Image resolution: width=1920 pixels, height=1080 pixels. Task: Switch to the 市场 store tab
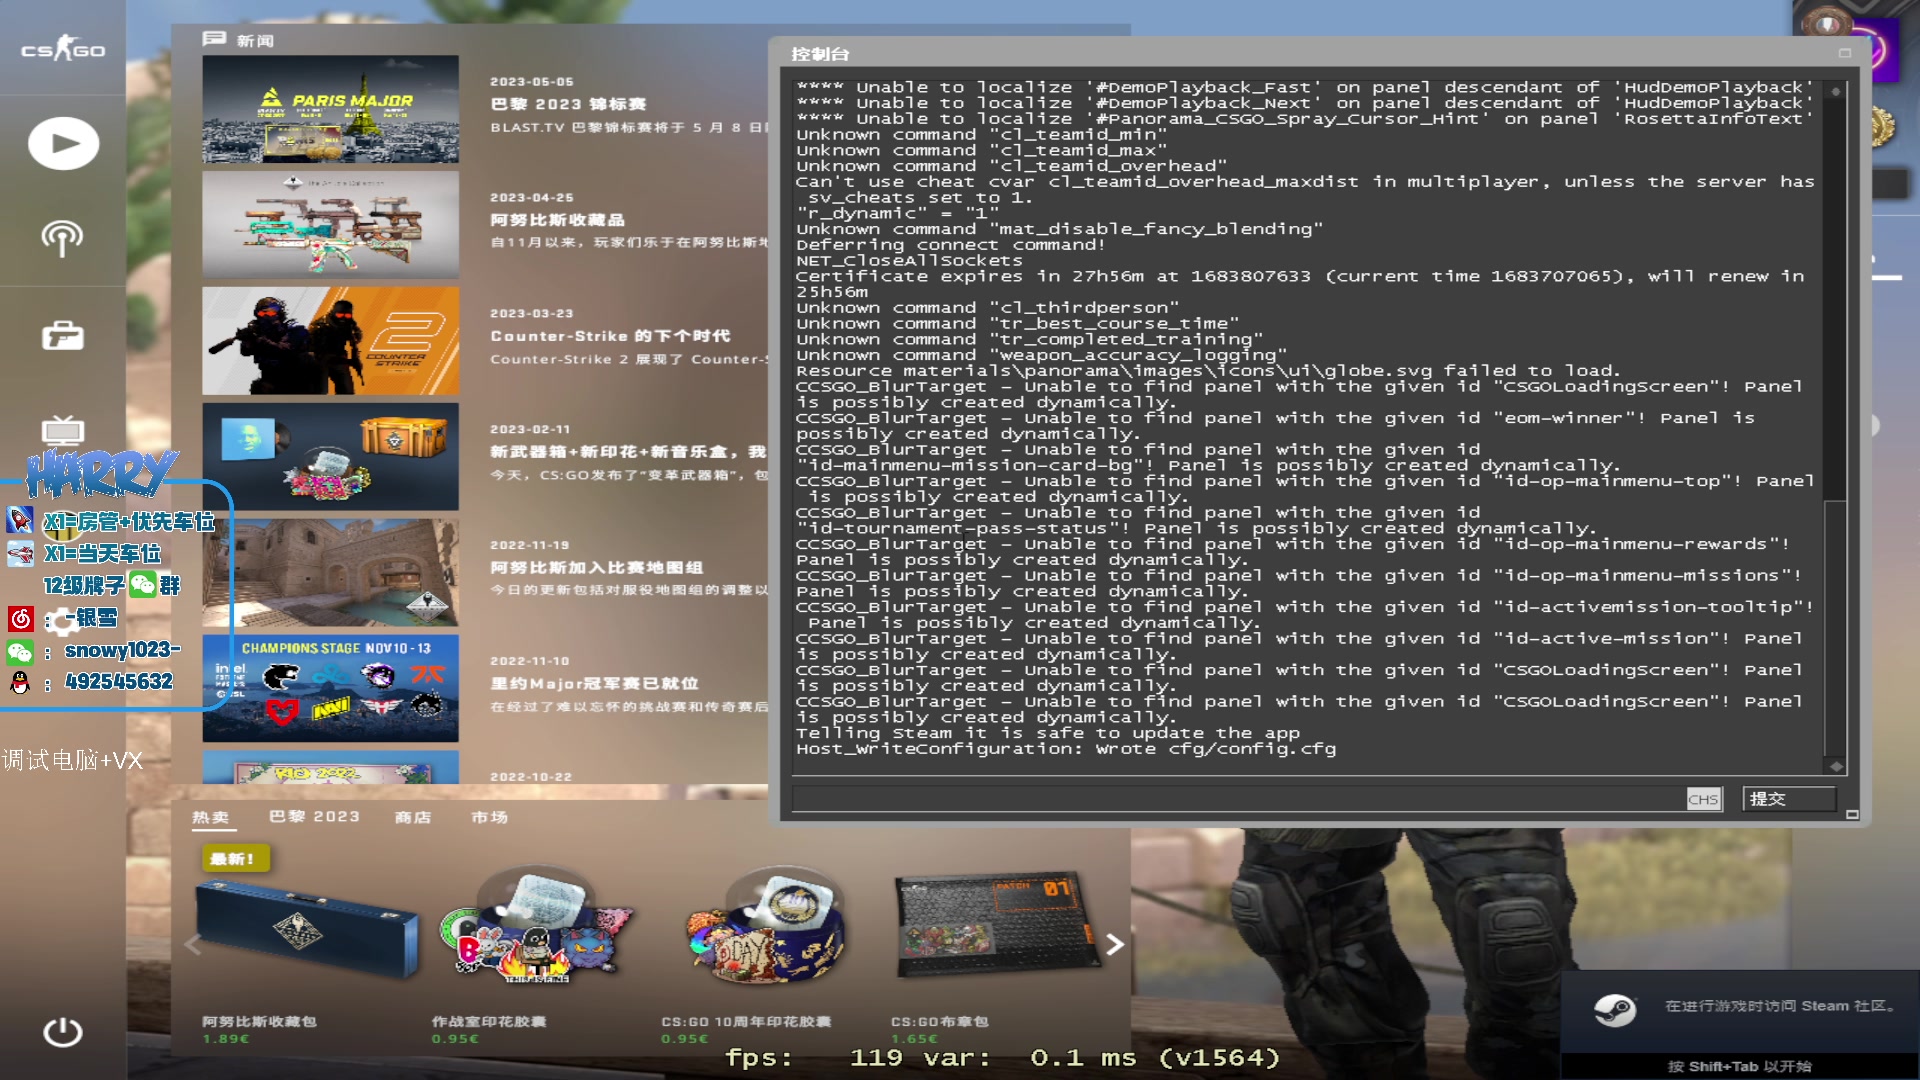(x=490, y=817)
